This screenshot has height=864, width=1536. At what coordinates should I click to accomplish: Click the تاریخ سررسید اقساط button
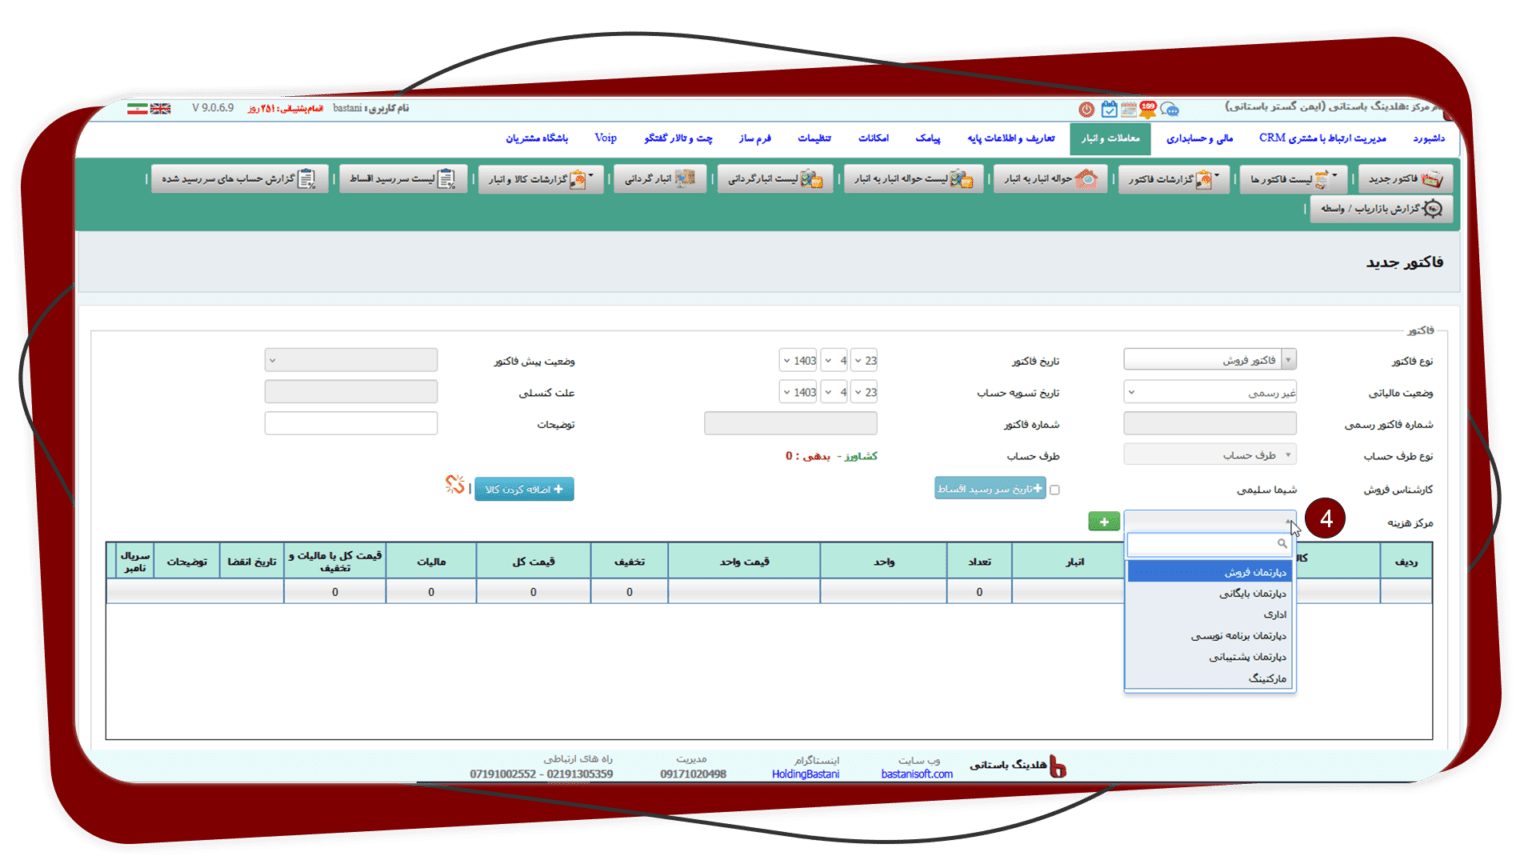(990, 488)
